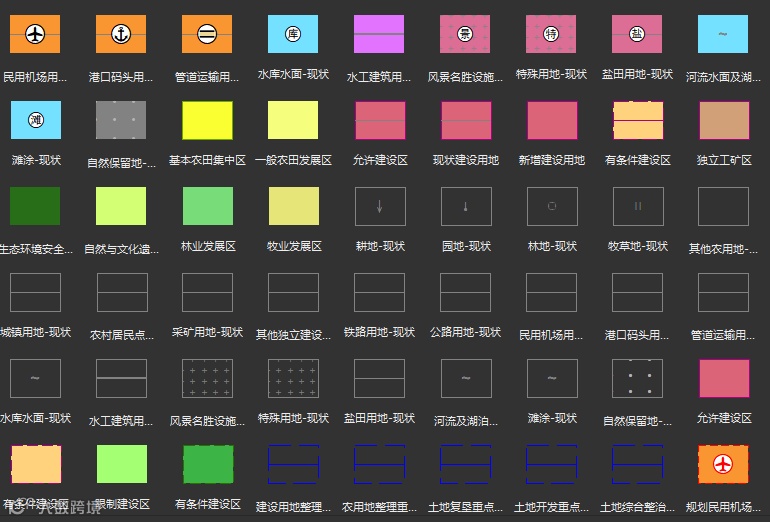Select the lime 自然与文化遗 swatch
The image size is (770, 522).
point(121,206)
